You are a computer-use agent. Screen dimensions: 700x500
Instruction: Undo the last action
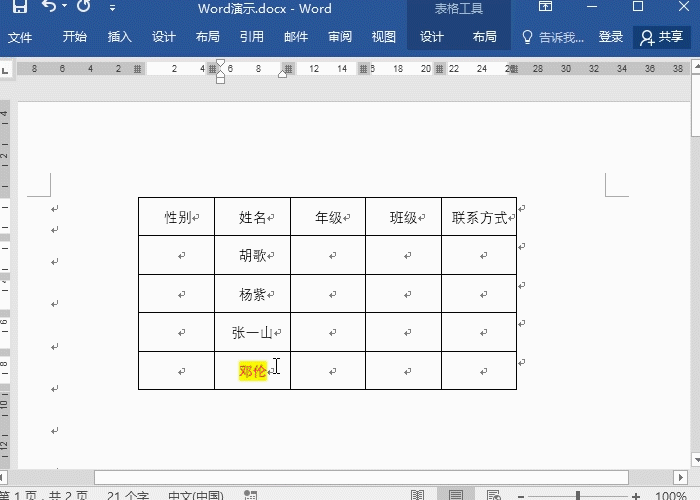coord(49,6)
